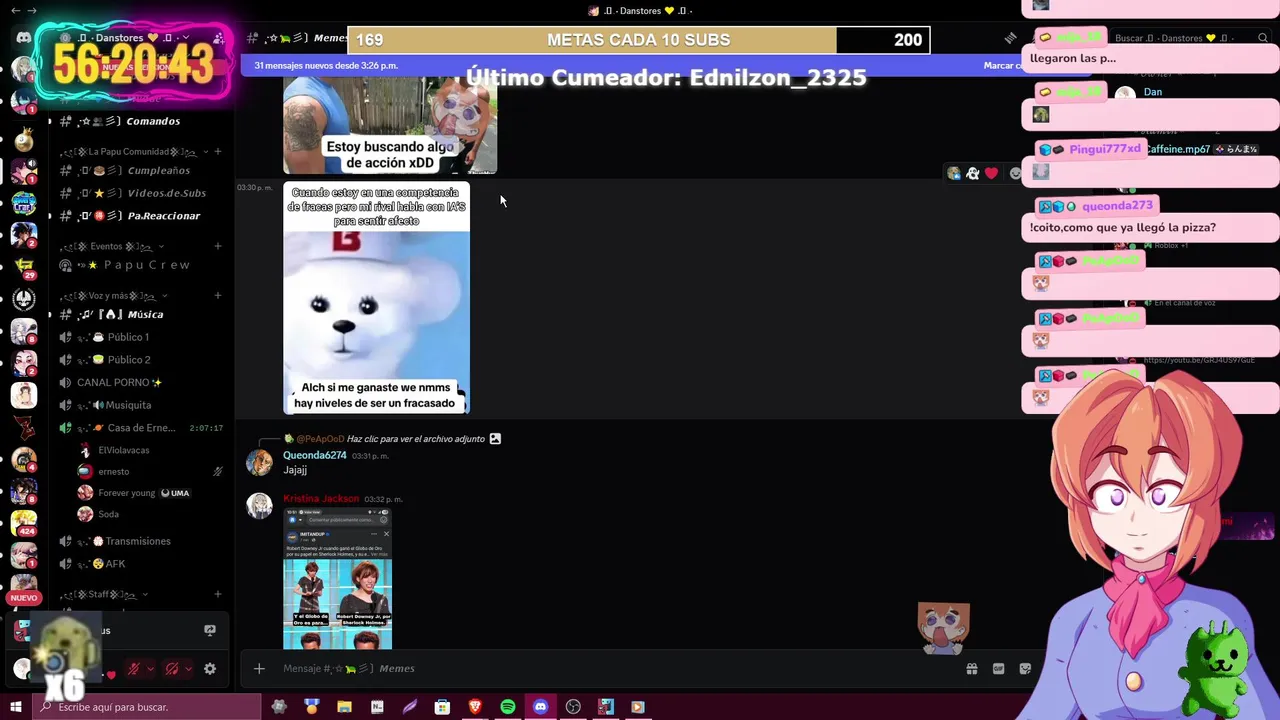
Task: Click Discord icon in taskbar
Action: tap(540, 707)
